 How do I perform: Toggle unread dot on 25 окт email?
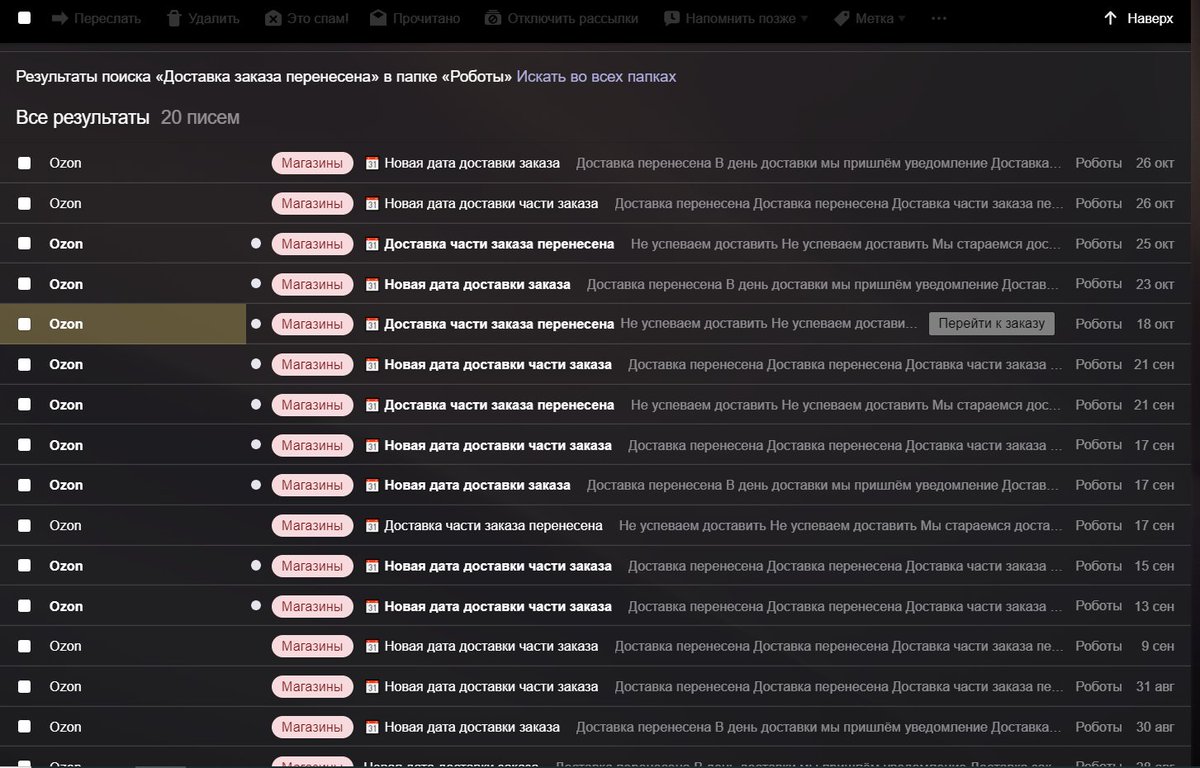[x=256, y=243]
